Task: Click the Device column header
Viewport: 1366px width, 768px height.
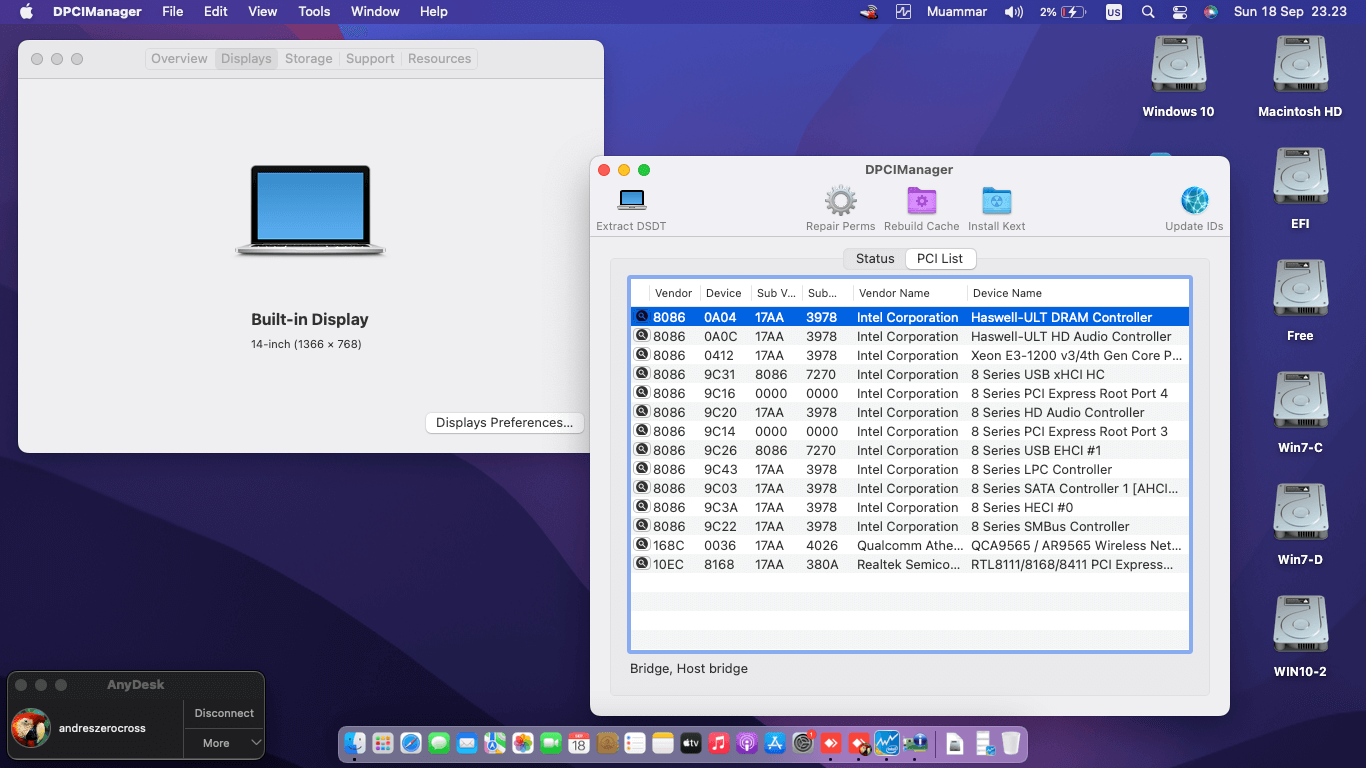Action: point(725,293)
